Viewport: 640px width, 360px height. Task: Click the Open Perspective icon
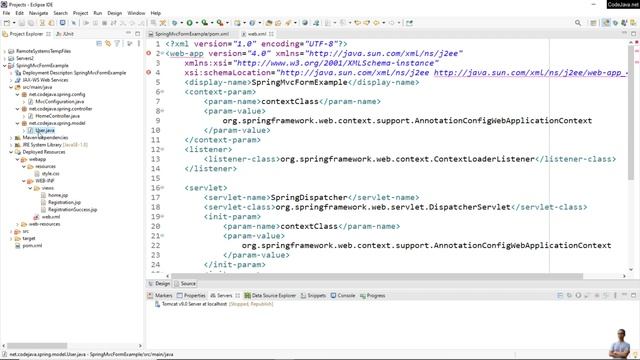click(x=593, y=23)
